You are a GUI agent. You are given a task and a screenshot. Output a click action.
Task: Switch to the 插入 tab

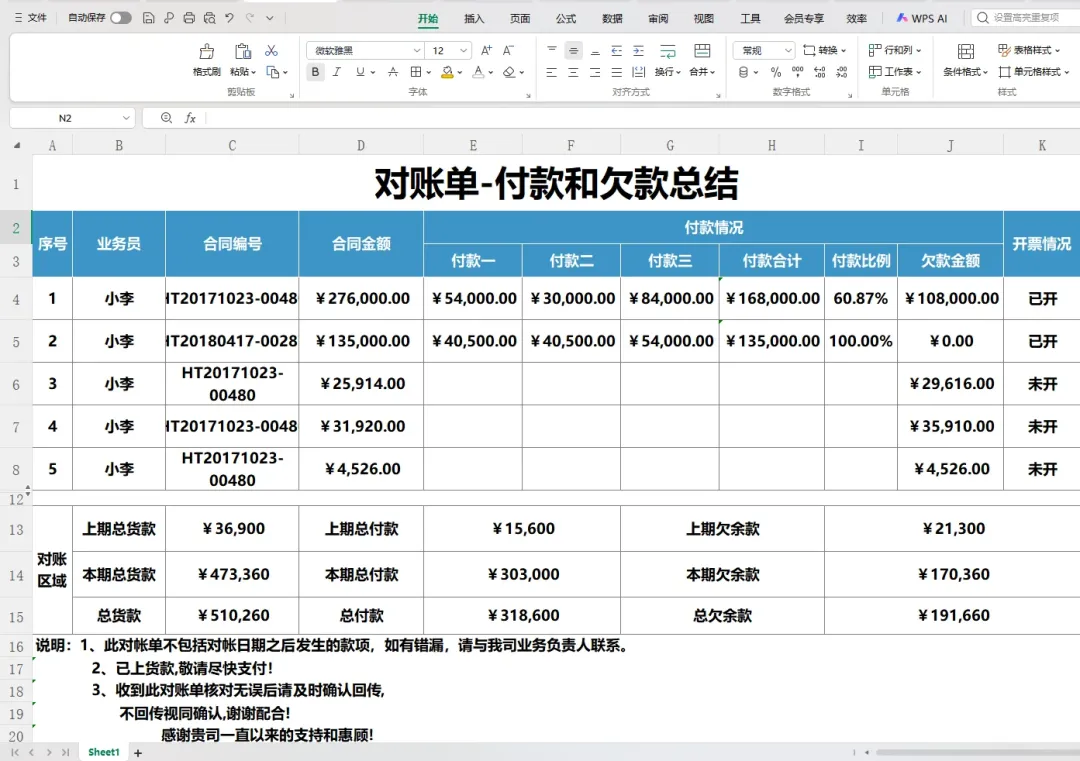coord(474,19)
